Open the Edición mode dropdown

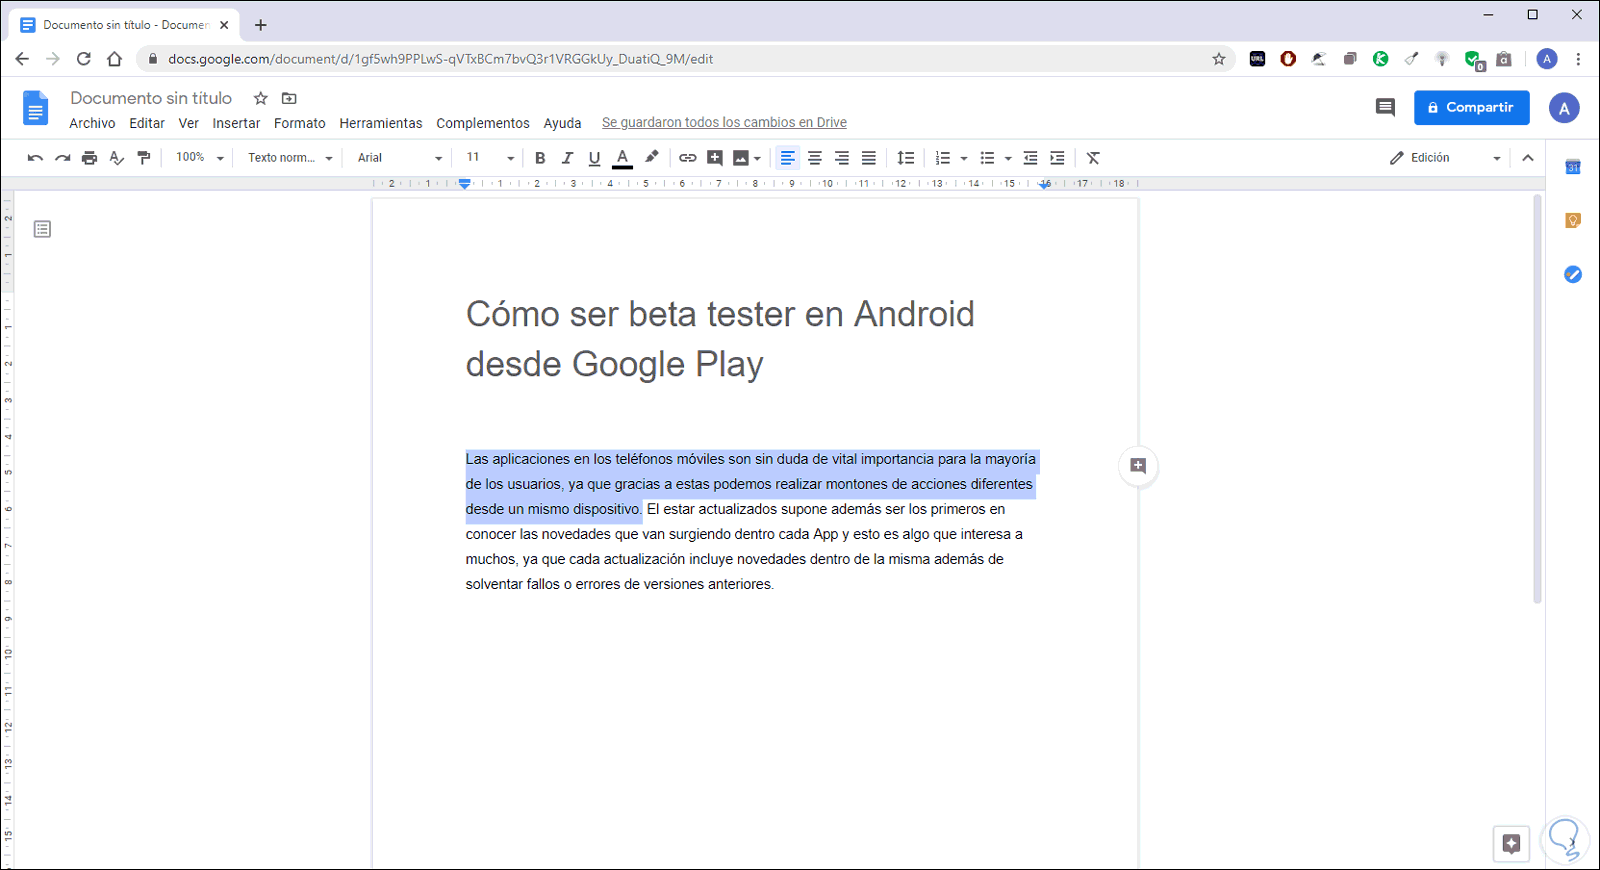click(1445, 158)
